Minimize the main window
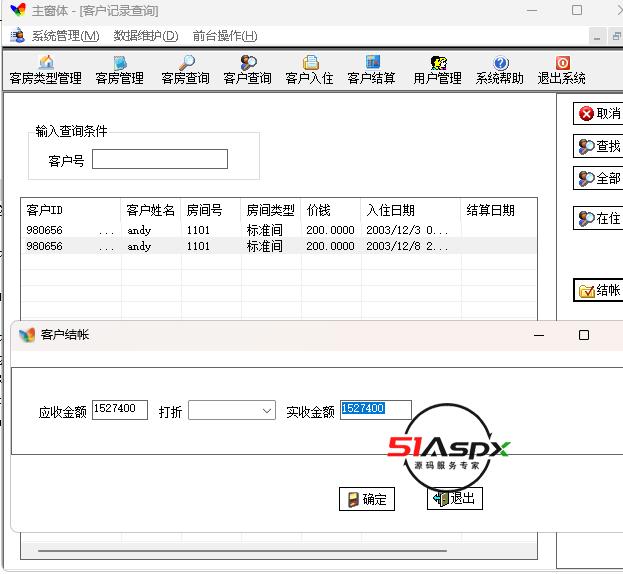 (532, 10)
